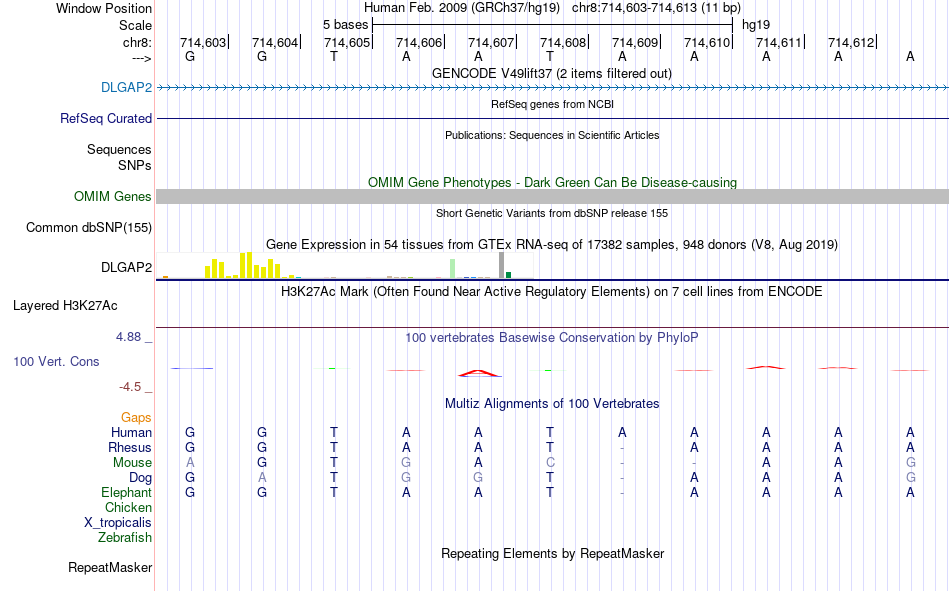950x591 pixels.
Task: Click the Dog species label
Action: pyautogui.click(x=140, y=478)
